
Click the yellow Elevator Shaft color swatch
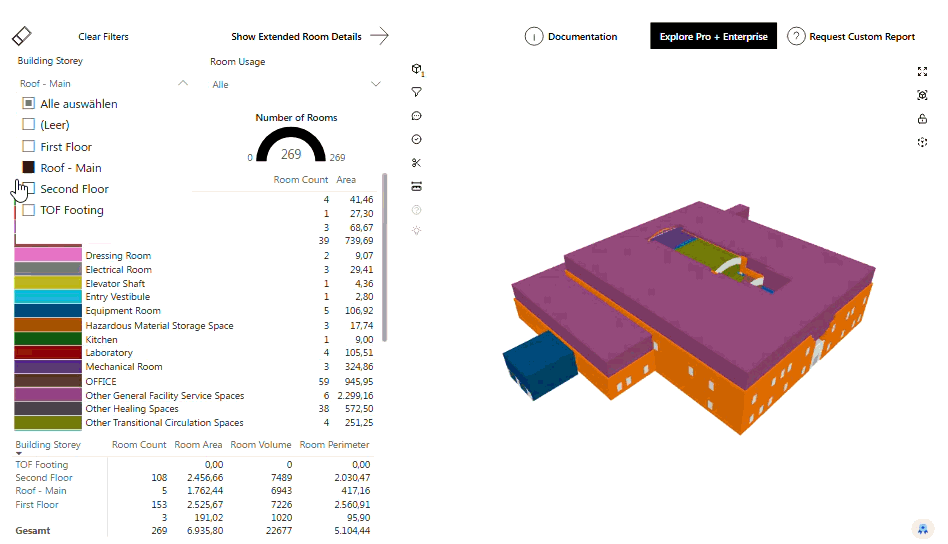tap(48, 282)
